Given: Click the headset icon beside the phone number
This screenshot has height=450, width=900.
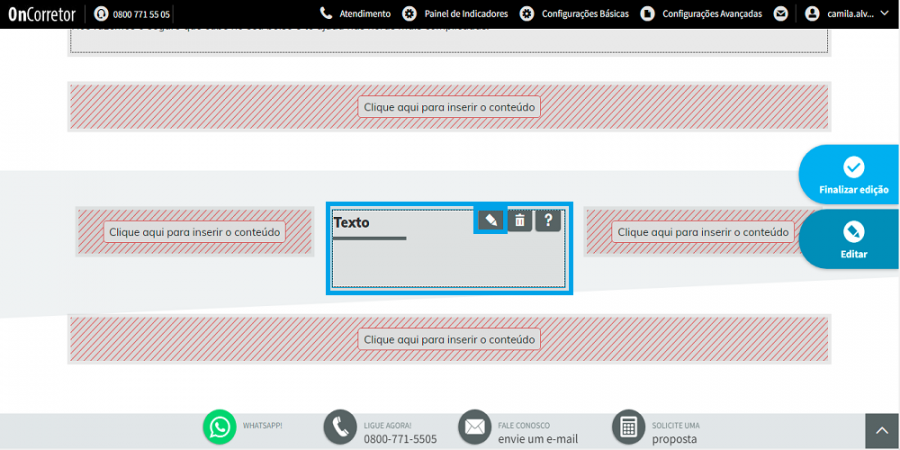Looking at the screenshot, I should point(101,14).
